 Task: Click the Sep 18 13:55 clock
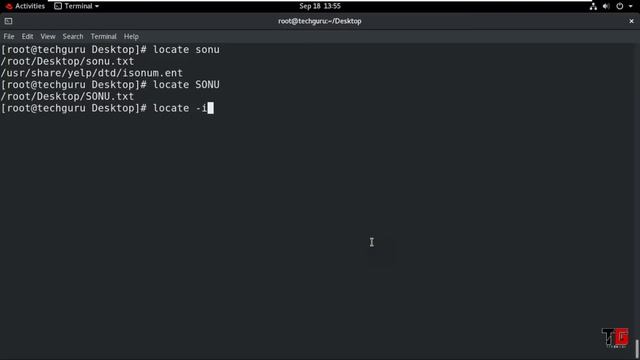[x=320, y=6]
